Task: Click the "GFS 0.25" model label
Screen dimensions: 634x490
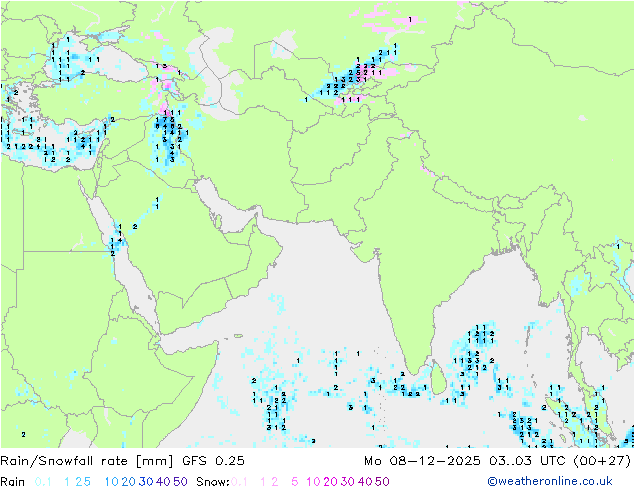Action: click(213, 461)
